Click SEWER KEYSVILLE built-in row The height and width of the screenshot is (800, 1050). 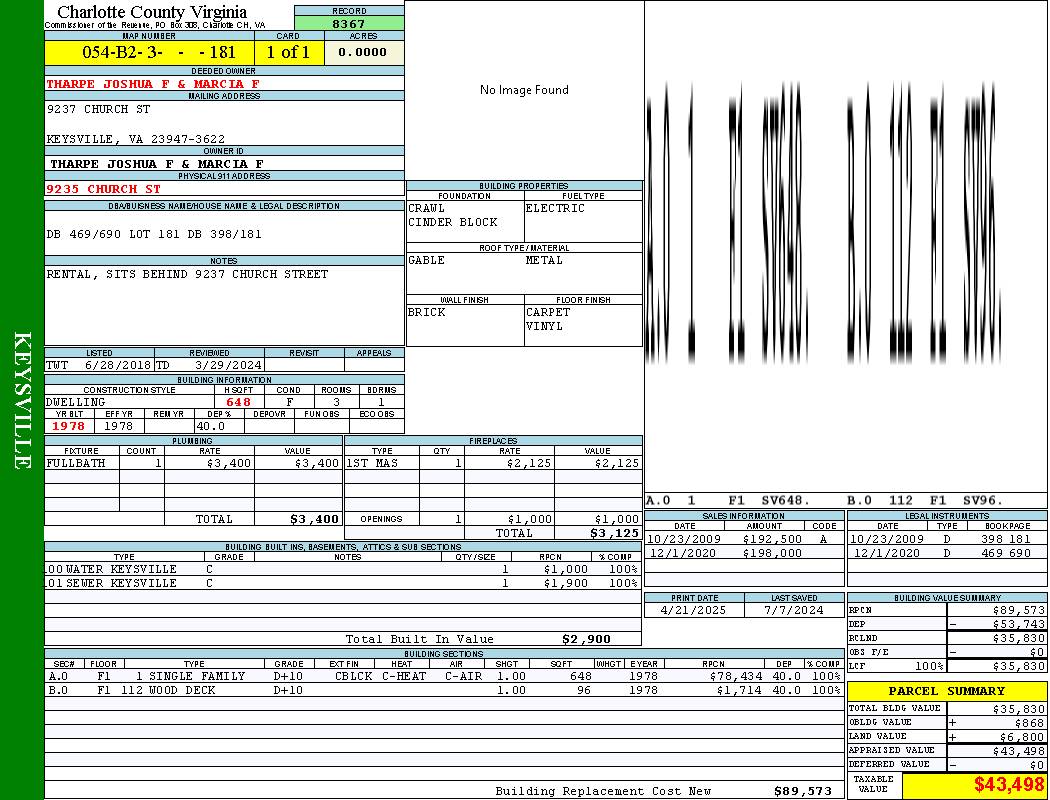pos(343,584)
